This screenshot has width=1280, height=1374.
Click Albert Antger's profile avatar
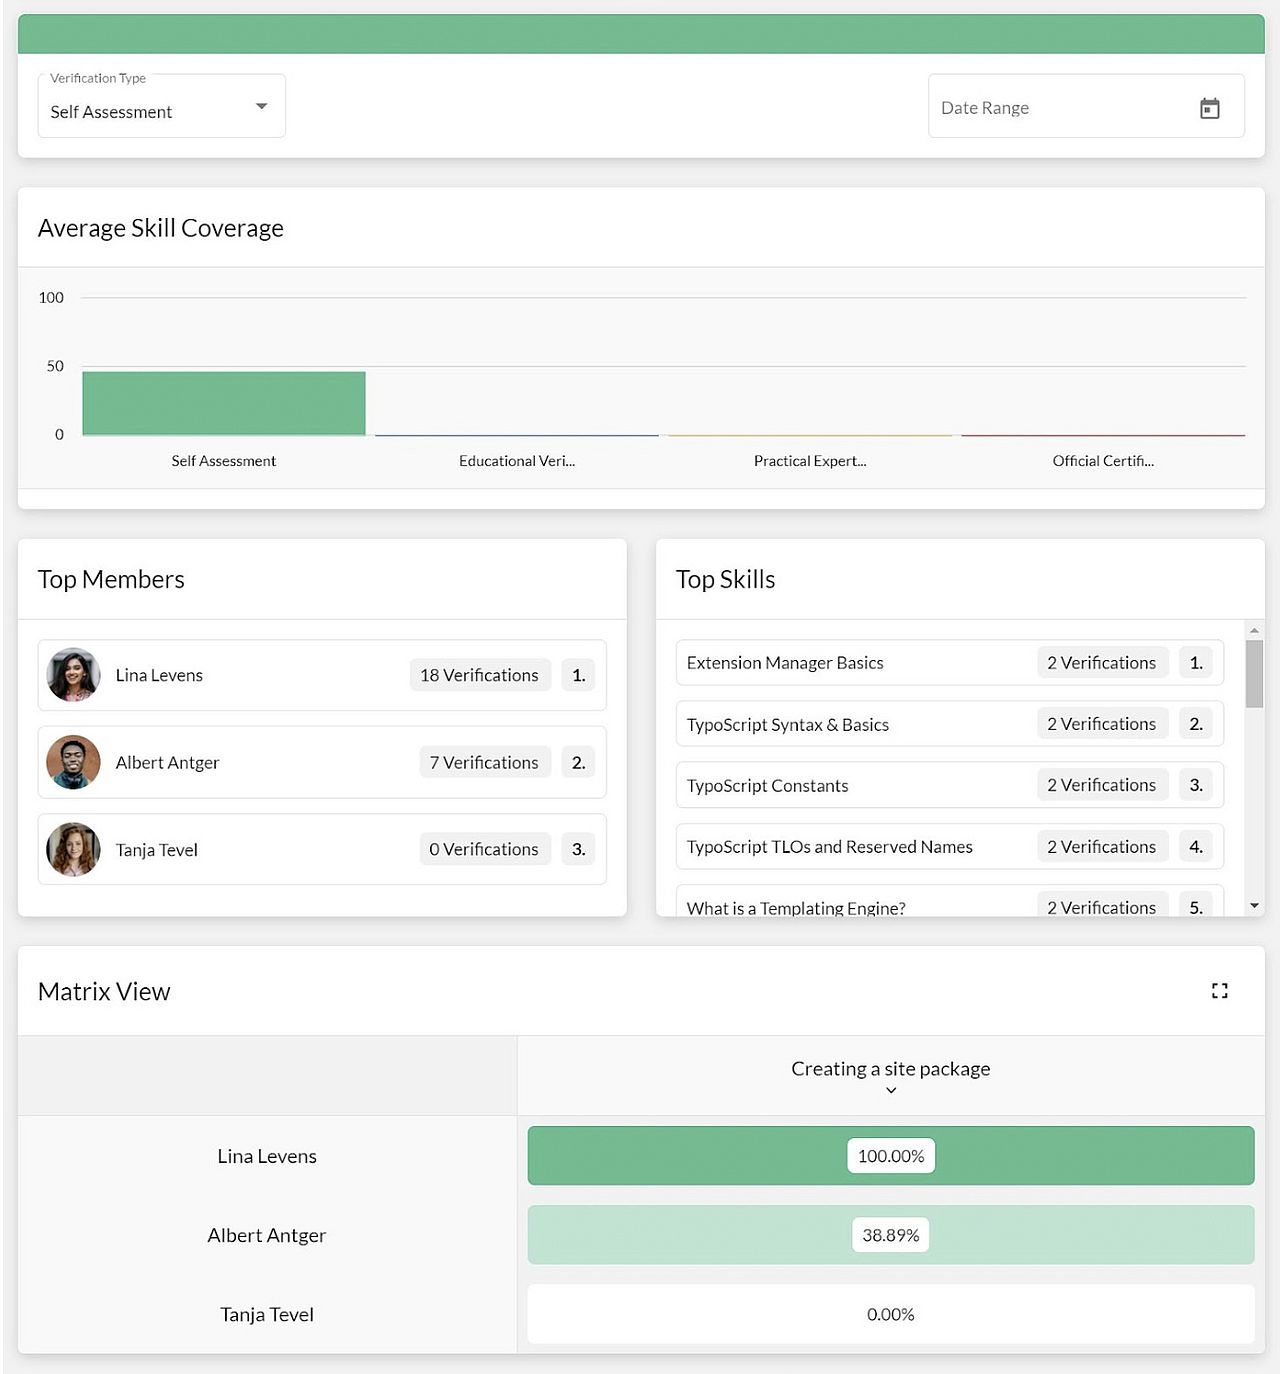(73, 762)
